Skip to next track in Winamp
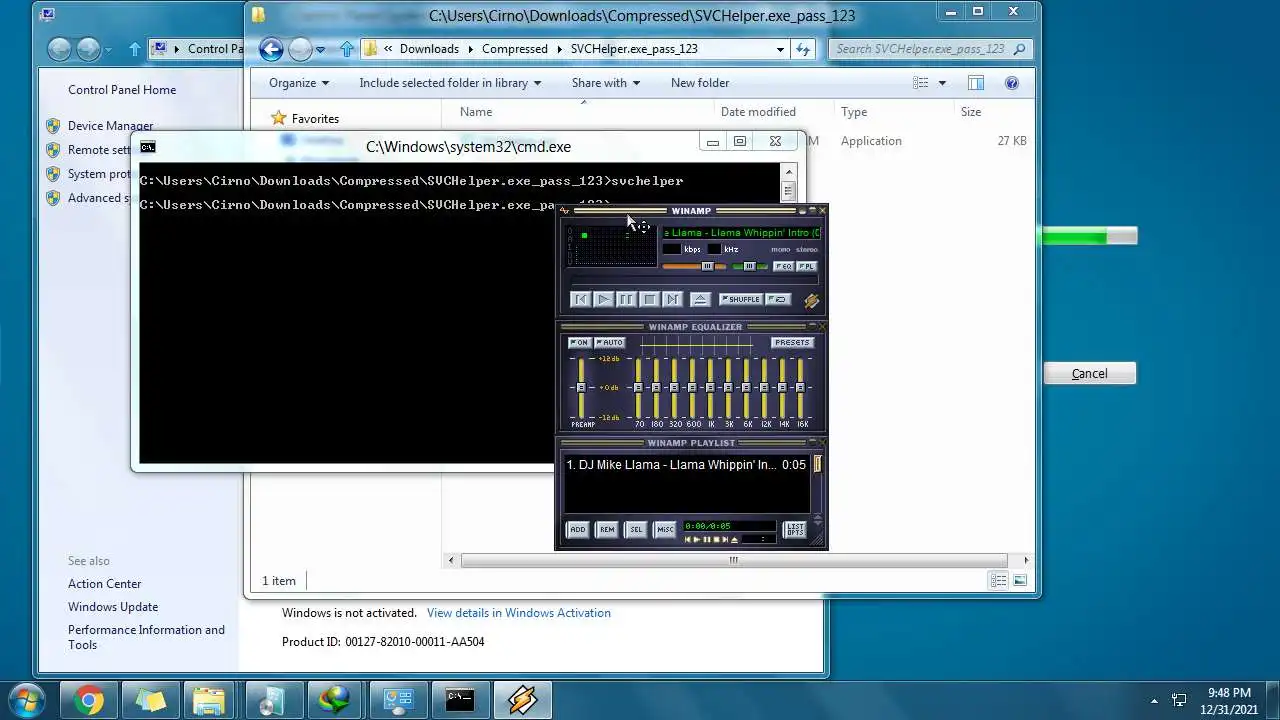 pos(672,299)
